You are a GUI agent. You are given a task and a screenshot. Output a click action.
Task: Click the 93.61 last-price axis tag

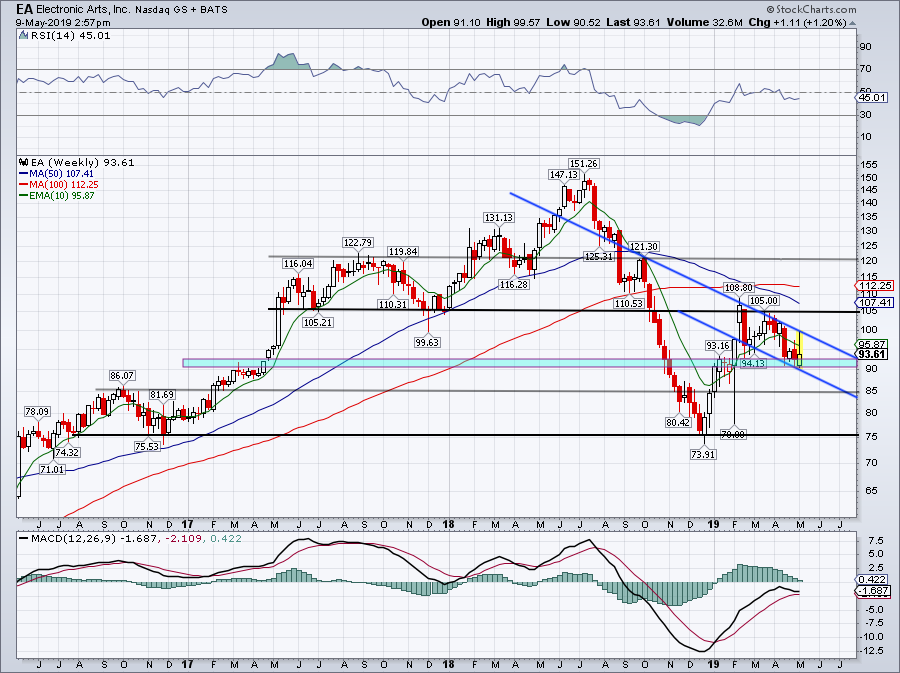[x=873, y=354]
